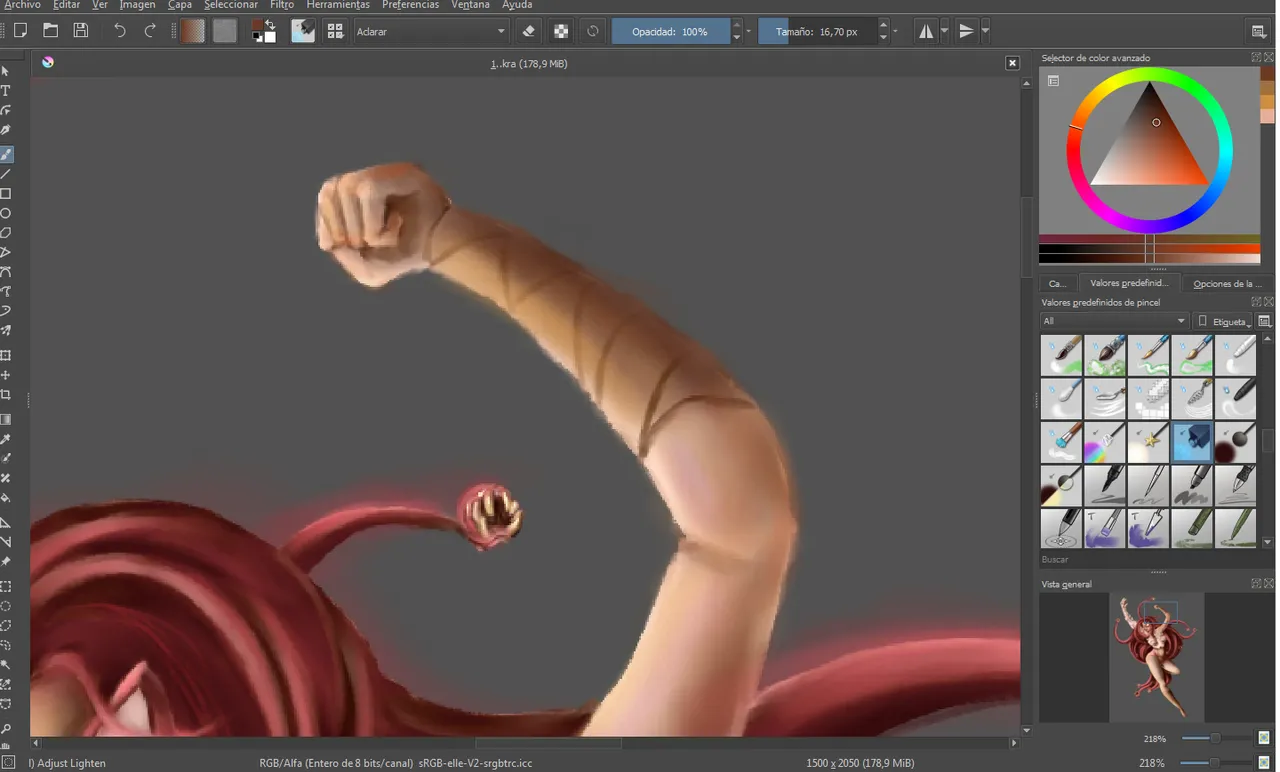Select the Calligraphy tool
This screenshot has width=1280, height=772.
[6, 130]
